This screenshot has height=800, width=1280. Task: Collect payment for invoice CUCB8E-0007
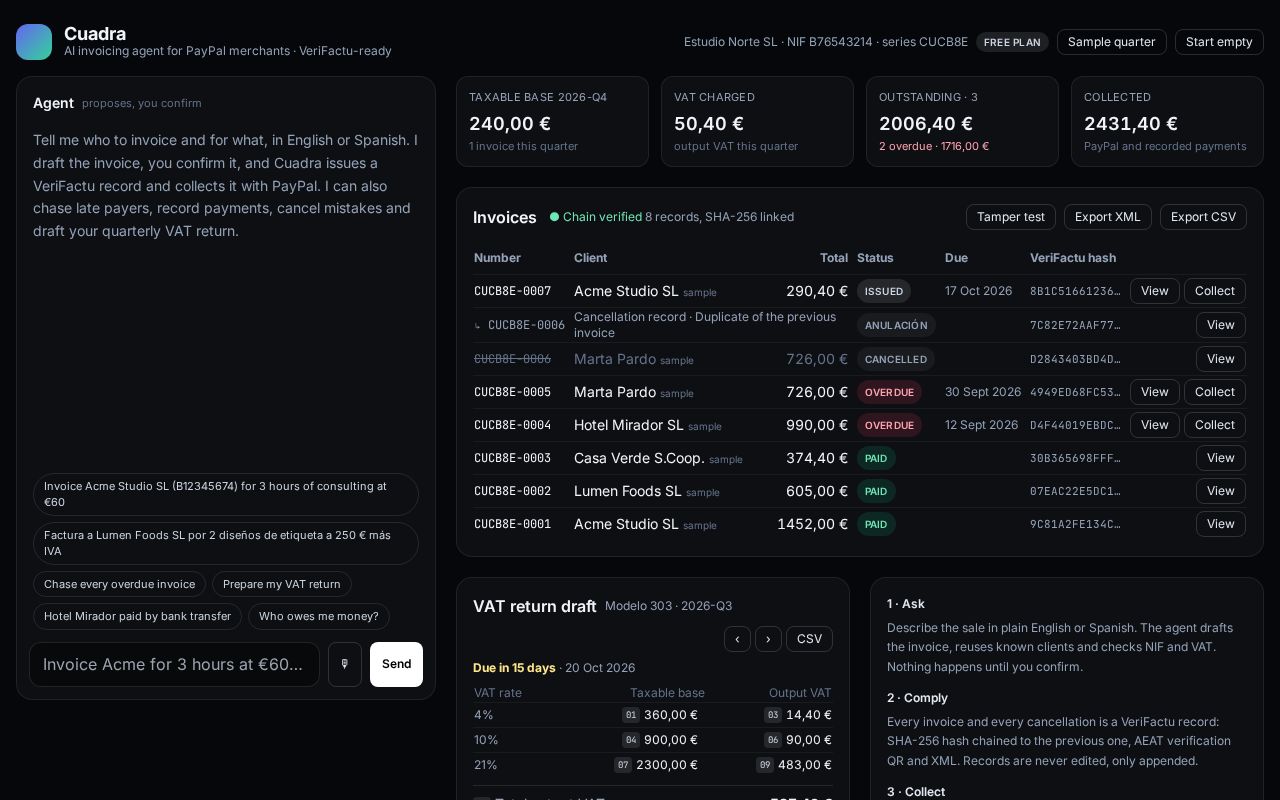(1214, 291)
